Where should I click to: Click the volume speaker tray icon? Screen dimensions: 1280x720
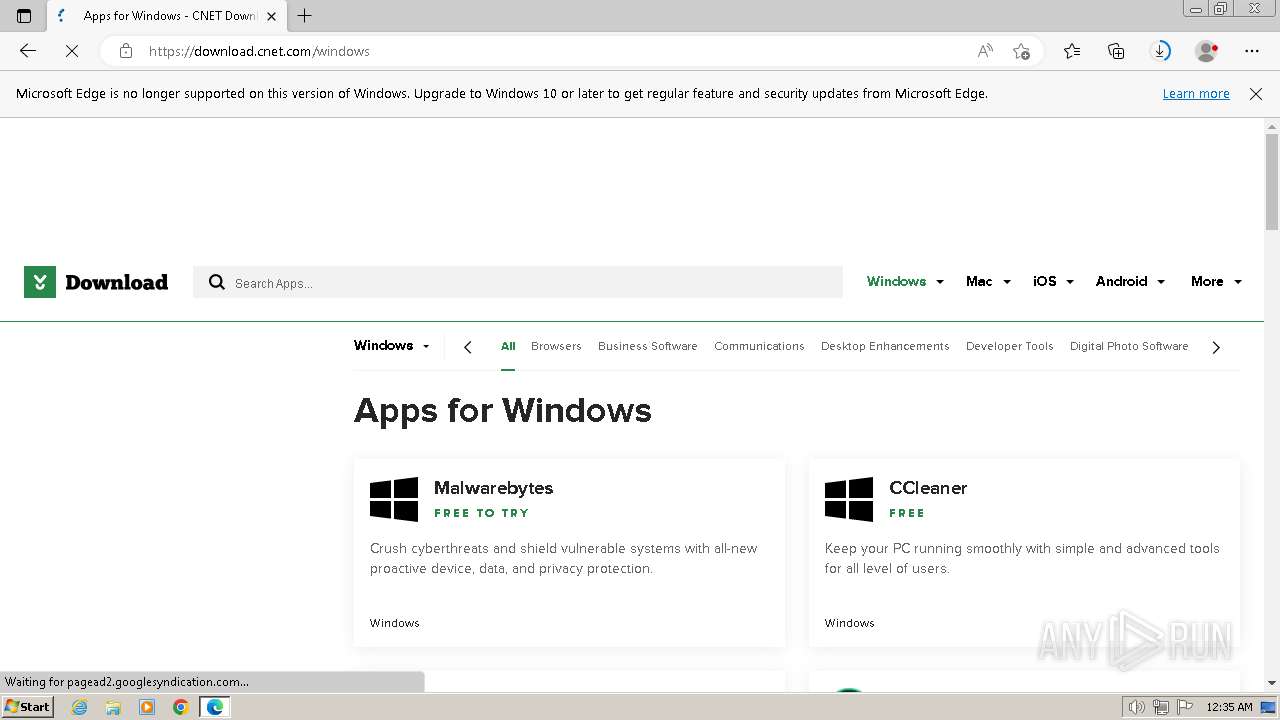coord(1136,707)
